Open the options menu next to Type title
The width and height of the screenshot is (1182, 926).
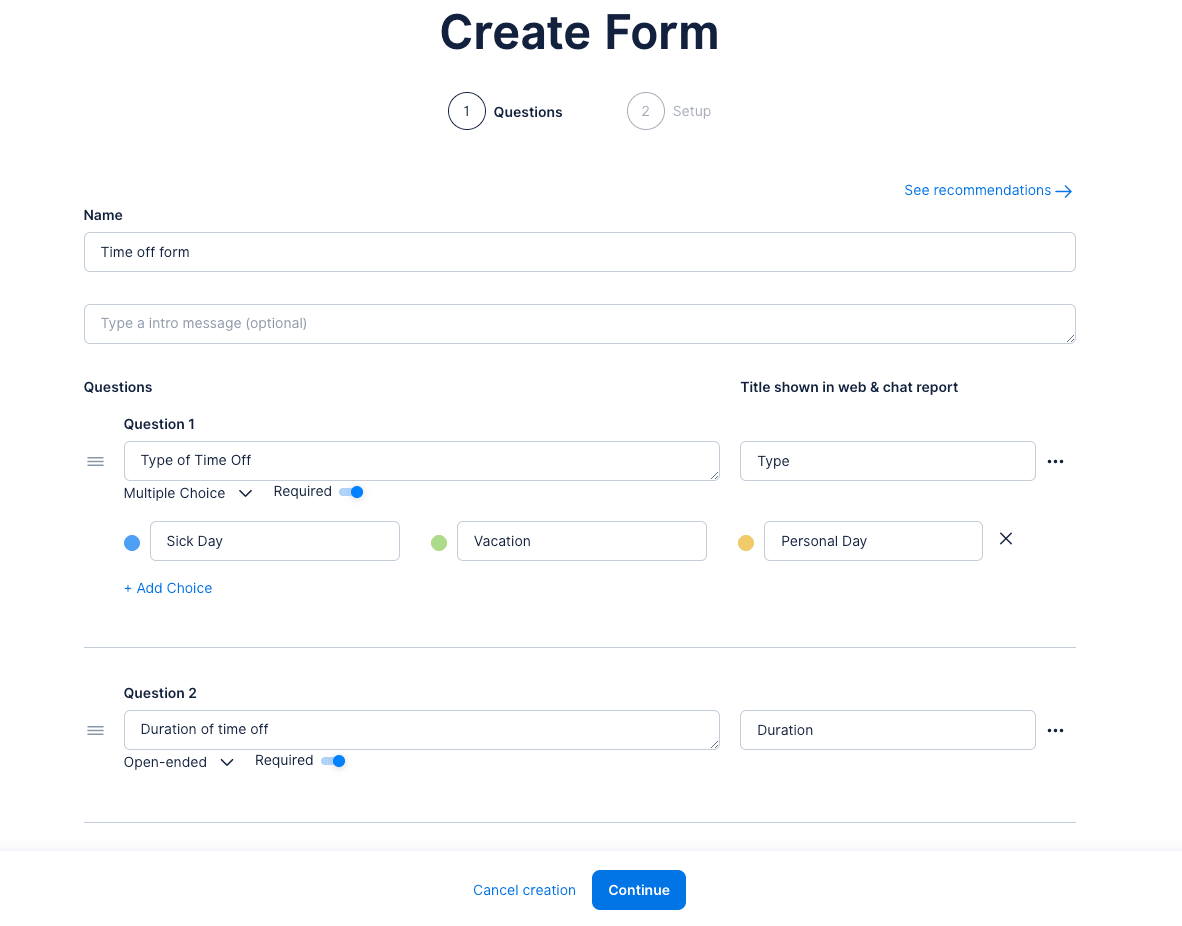coord(1056,461)
